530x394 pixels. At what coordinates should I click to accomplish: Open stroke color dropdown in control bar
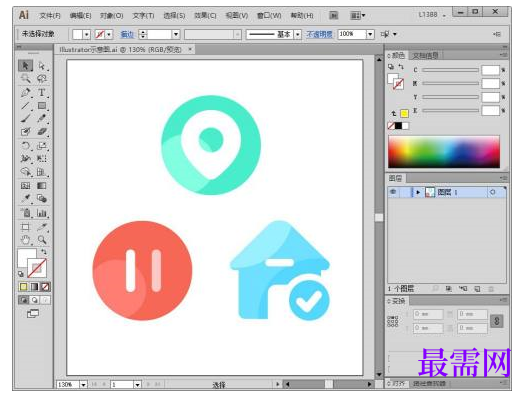point(109,34)
